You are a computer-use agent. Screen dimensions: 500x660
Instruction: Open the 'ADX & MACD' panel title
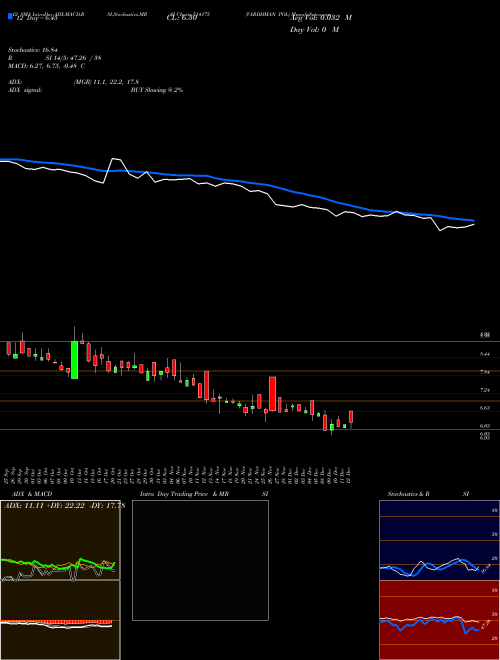pos(32,494)
